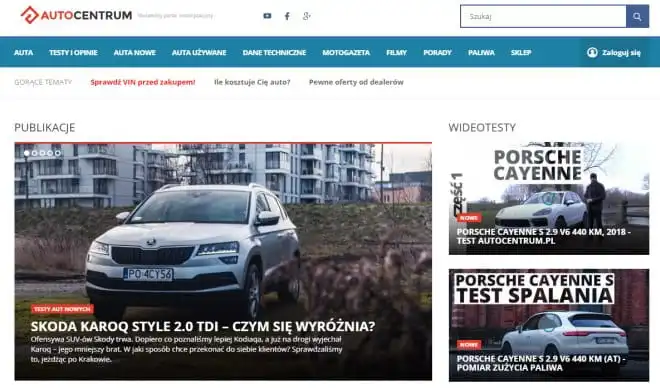Click the TESTY AUT NOWYCH category tag
660x389 pixels.
(62, 309)
